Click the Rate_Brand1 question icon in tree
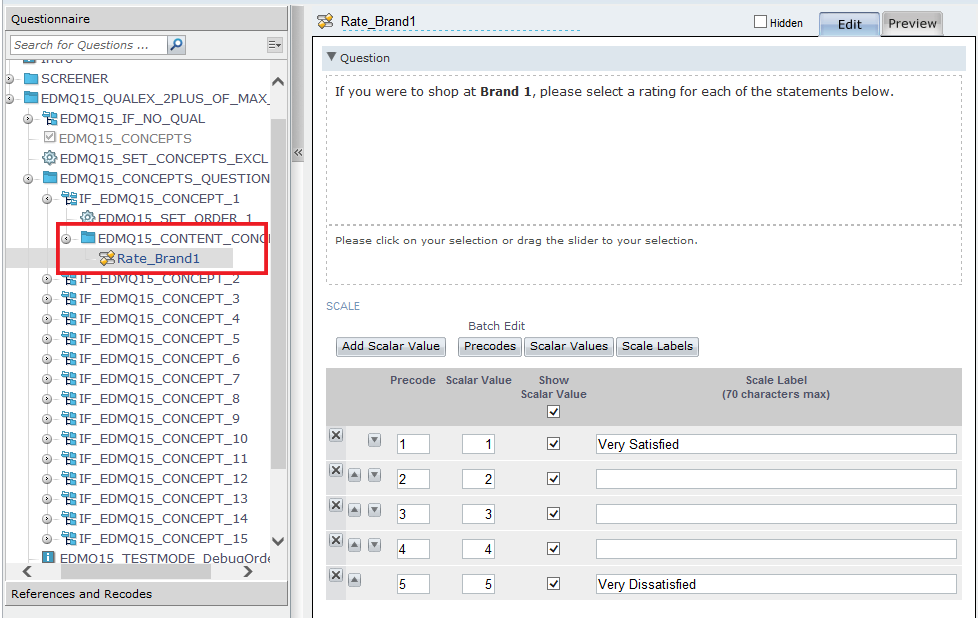The image size is (978, 618). (x=107, y=258)
